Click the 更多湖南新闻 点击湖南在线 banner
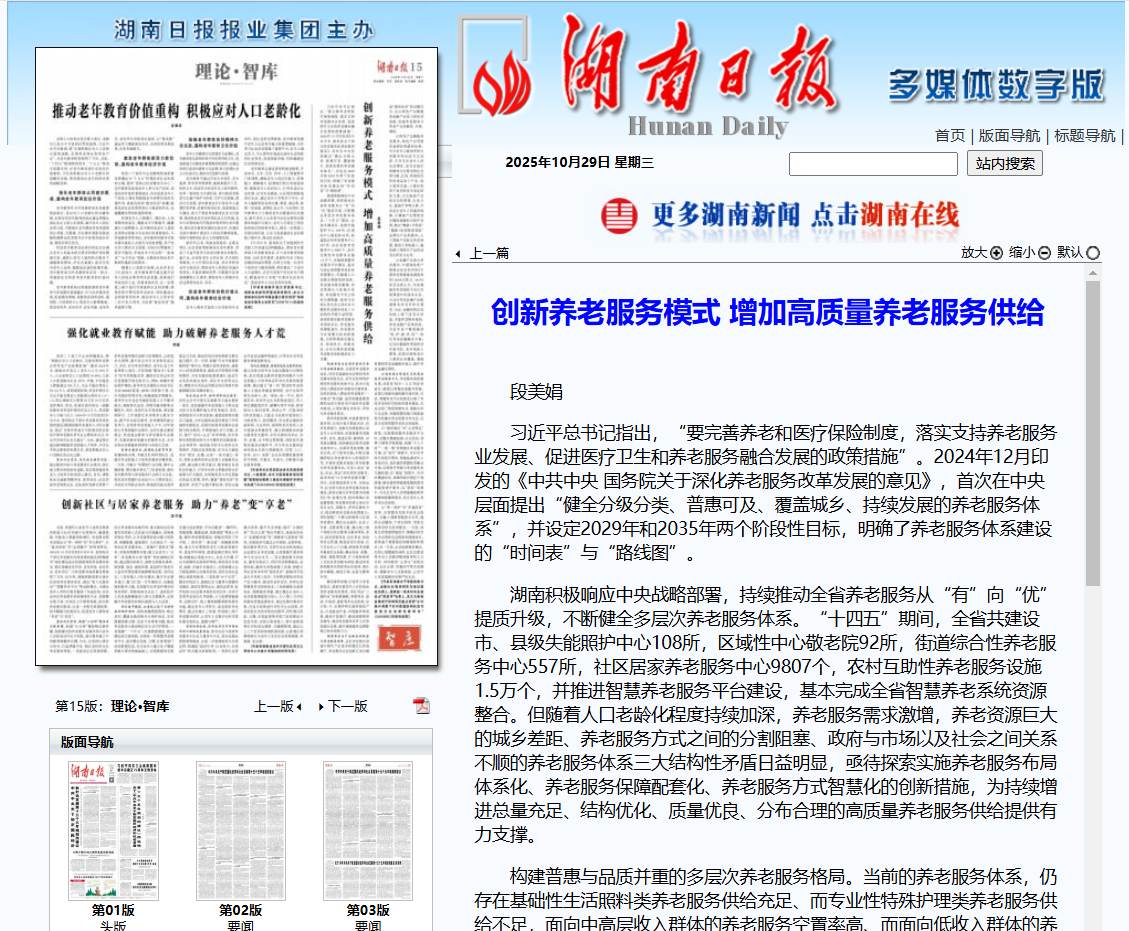The image size is (1129, 931). [780, 215]
